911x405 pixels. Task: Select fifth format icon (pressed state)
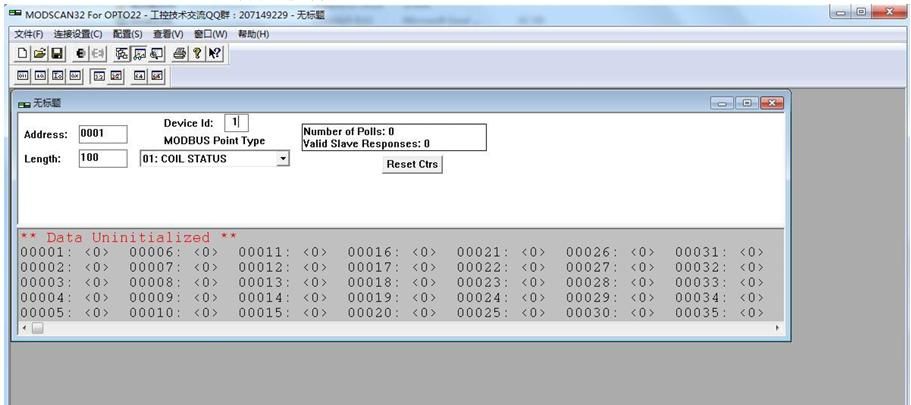click(99, 76)
